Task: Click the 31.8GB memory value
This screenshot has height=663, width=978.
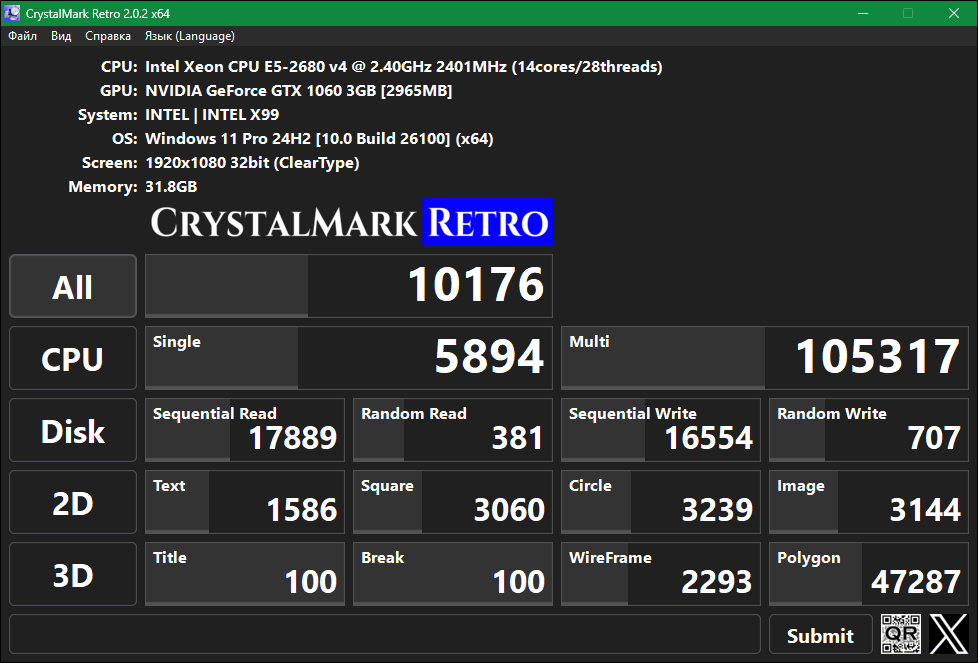Action: tap(171, 187)
